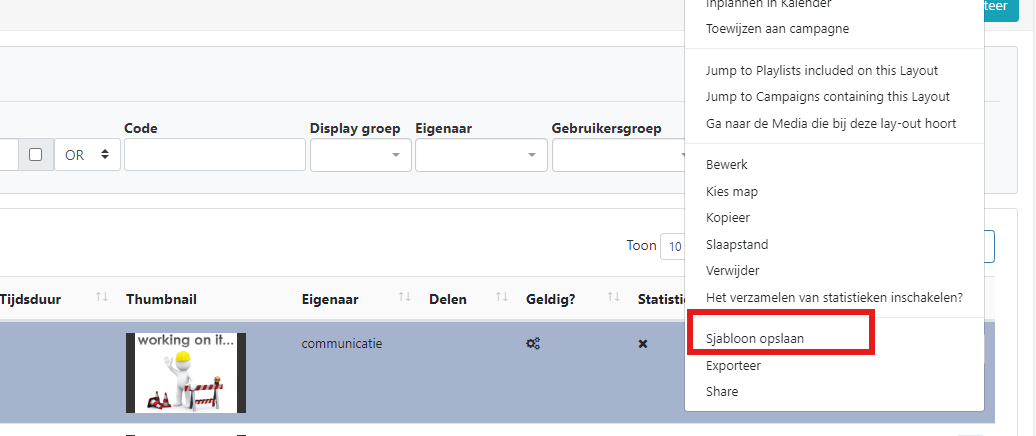Click Verwijder in the context menu
Image resolution: width=1036 pixels, height=436 pixels.
[x=732, y=270]
